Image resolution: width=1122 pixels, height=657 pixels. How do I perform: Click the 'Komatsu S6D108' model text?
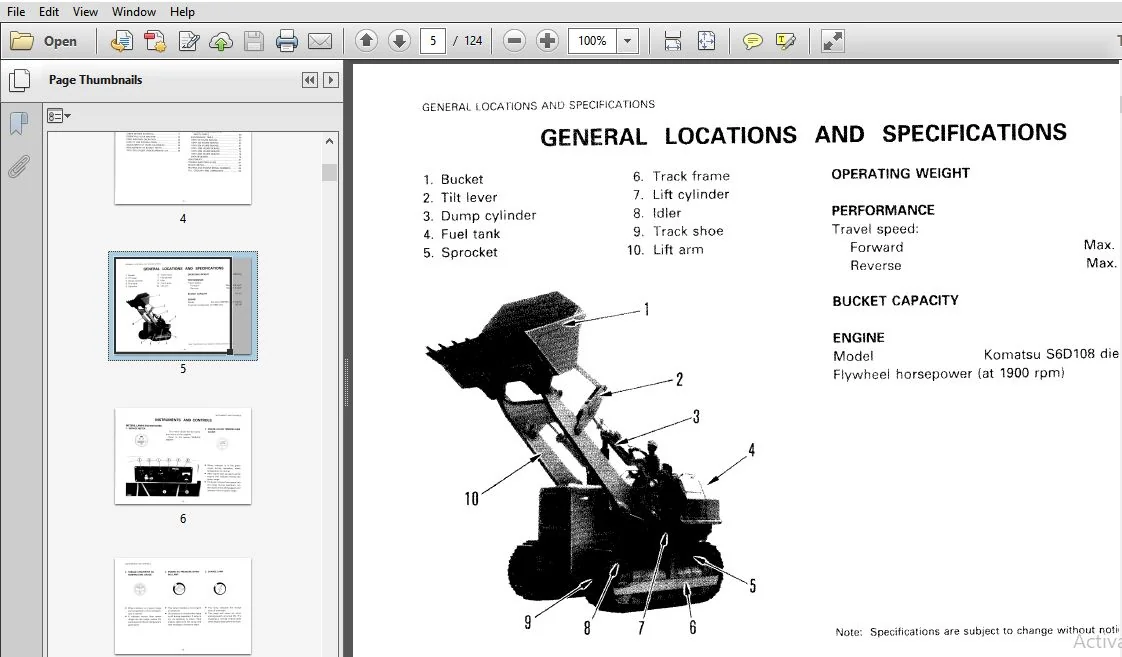tap(1038, 354)
